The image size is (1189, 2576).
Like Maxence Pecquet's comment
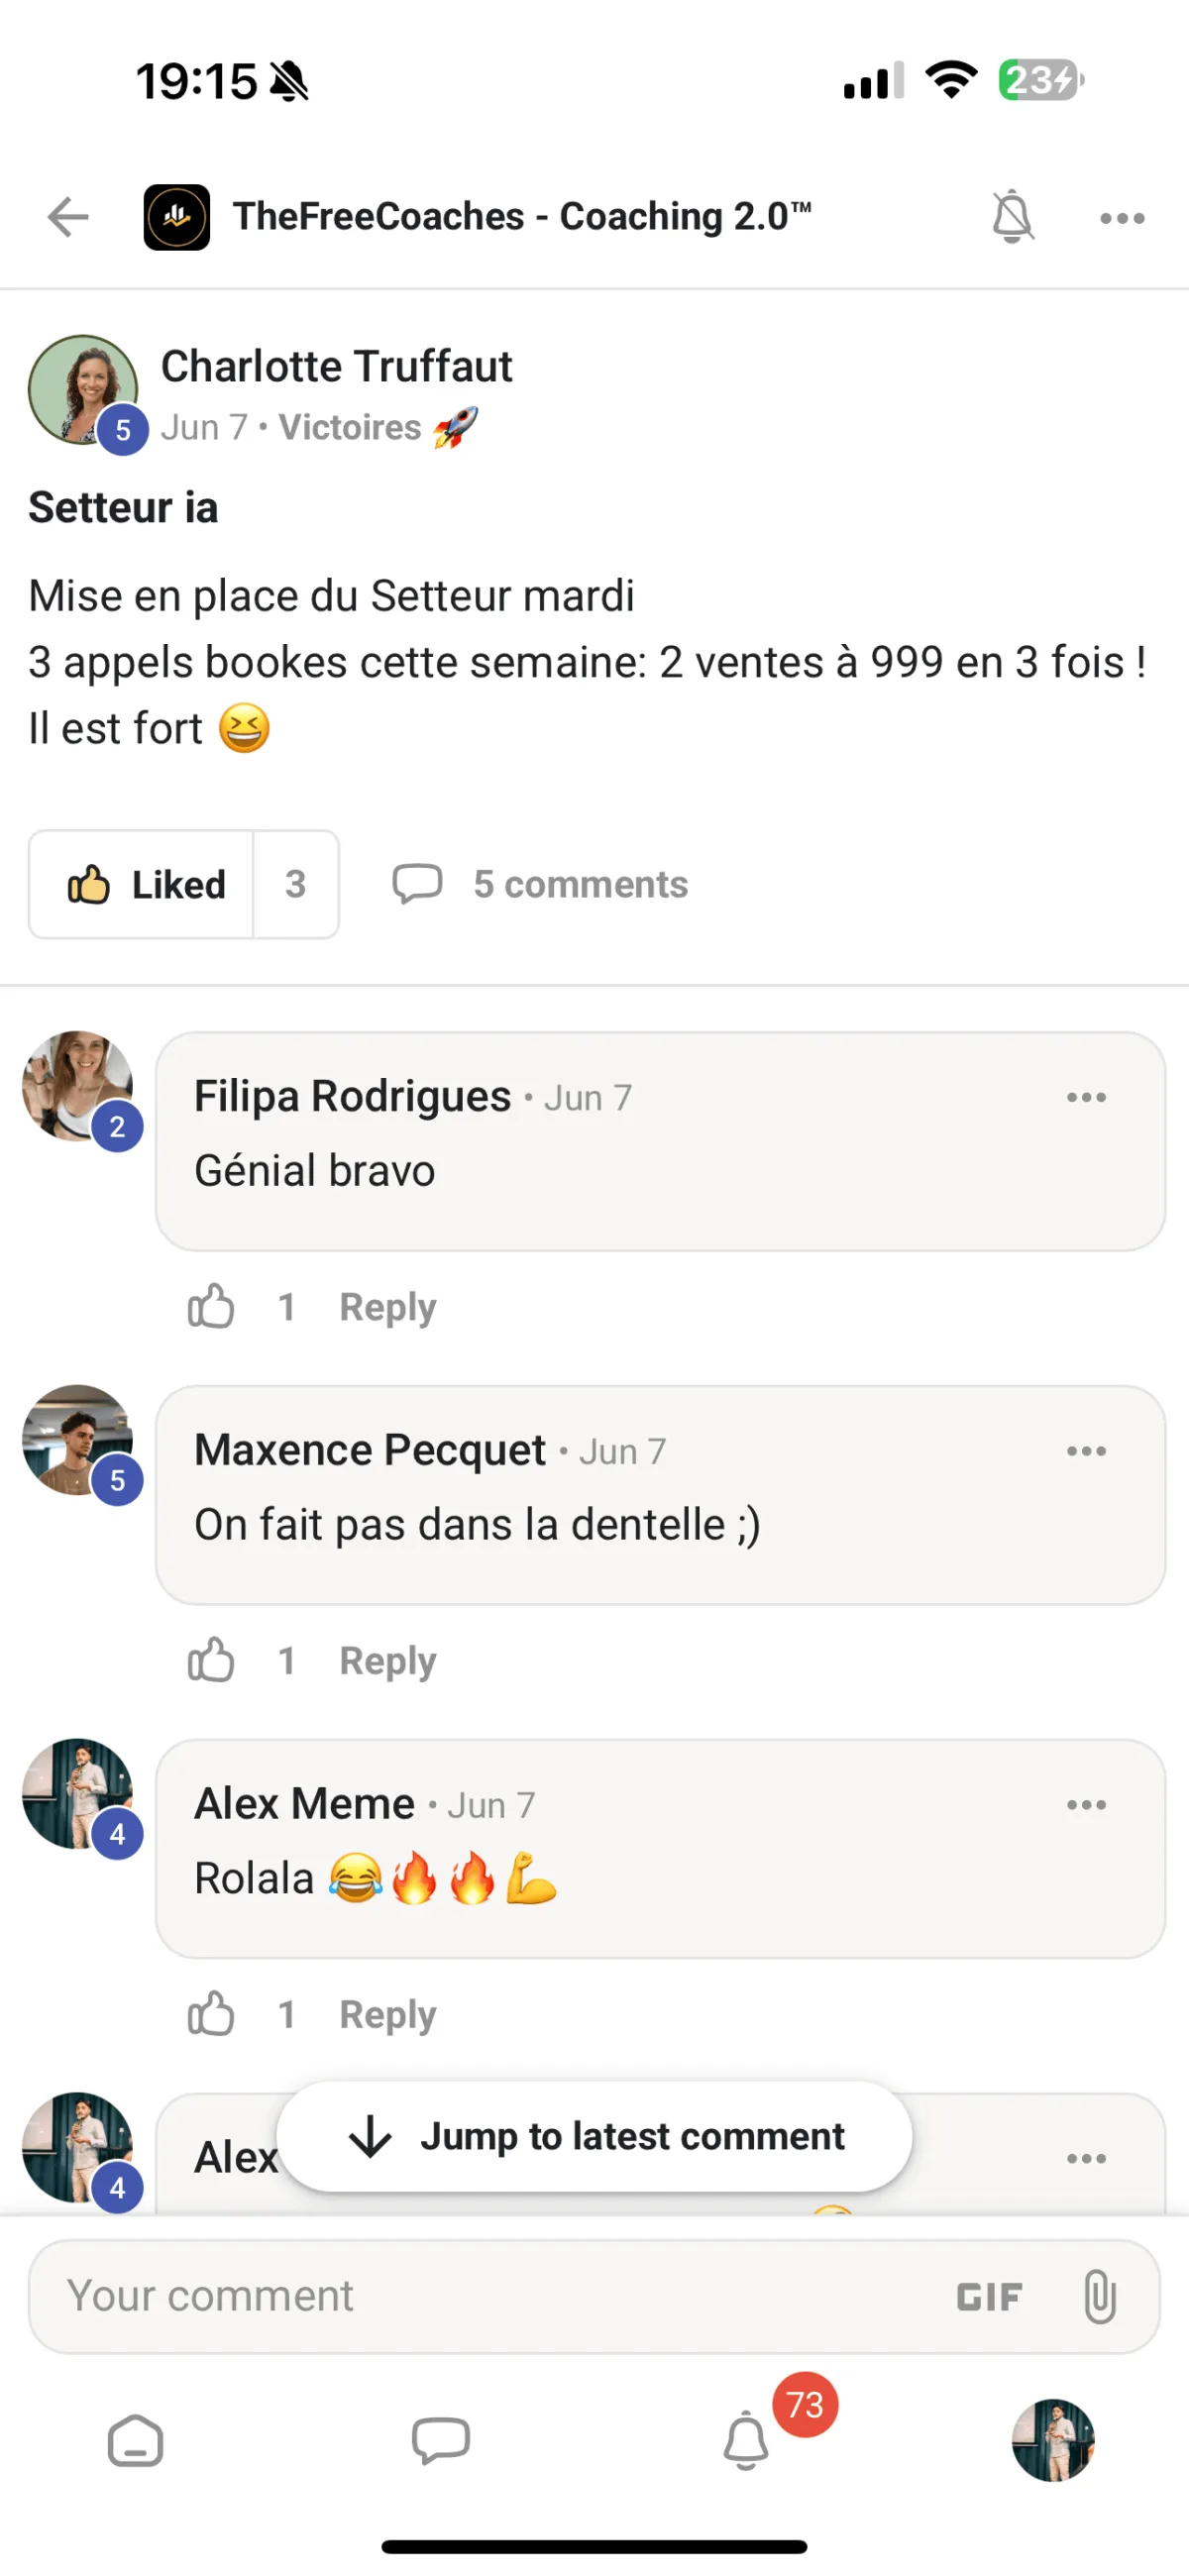click(x=211, y=1661)
